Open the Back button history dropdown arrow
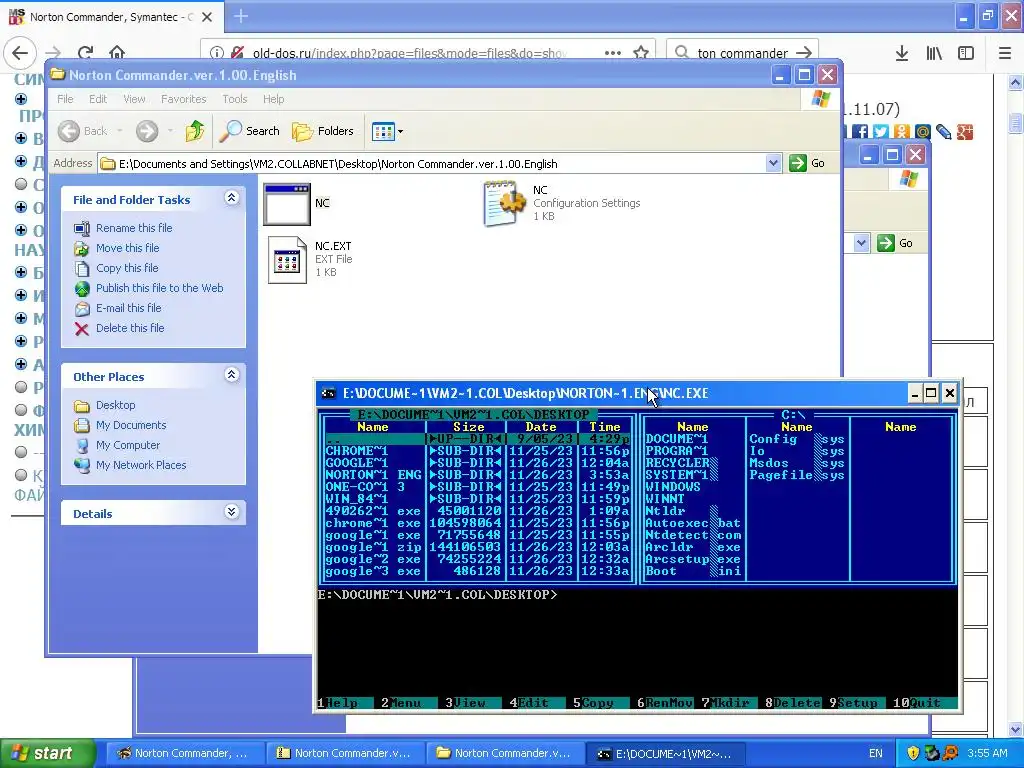Image resolution: width=1024 pixels, height=768 pixels. [x=120, y=131]
